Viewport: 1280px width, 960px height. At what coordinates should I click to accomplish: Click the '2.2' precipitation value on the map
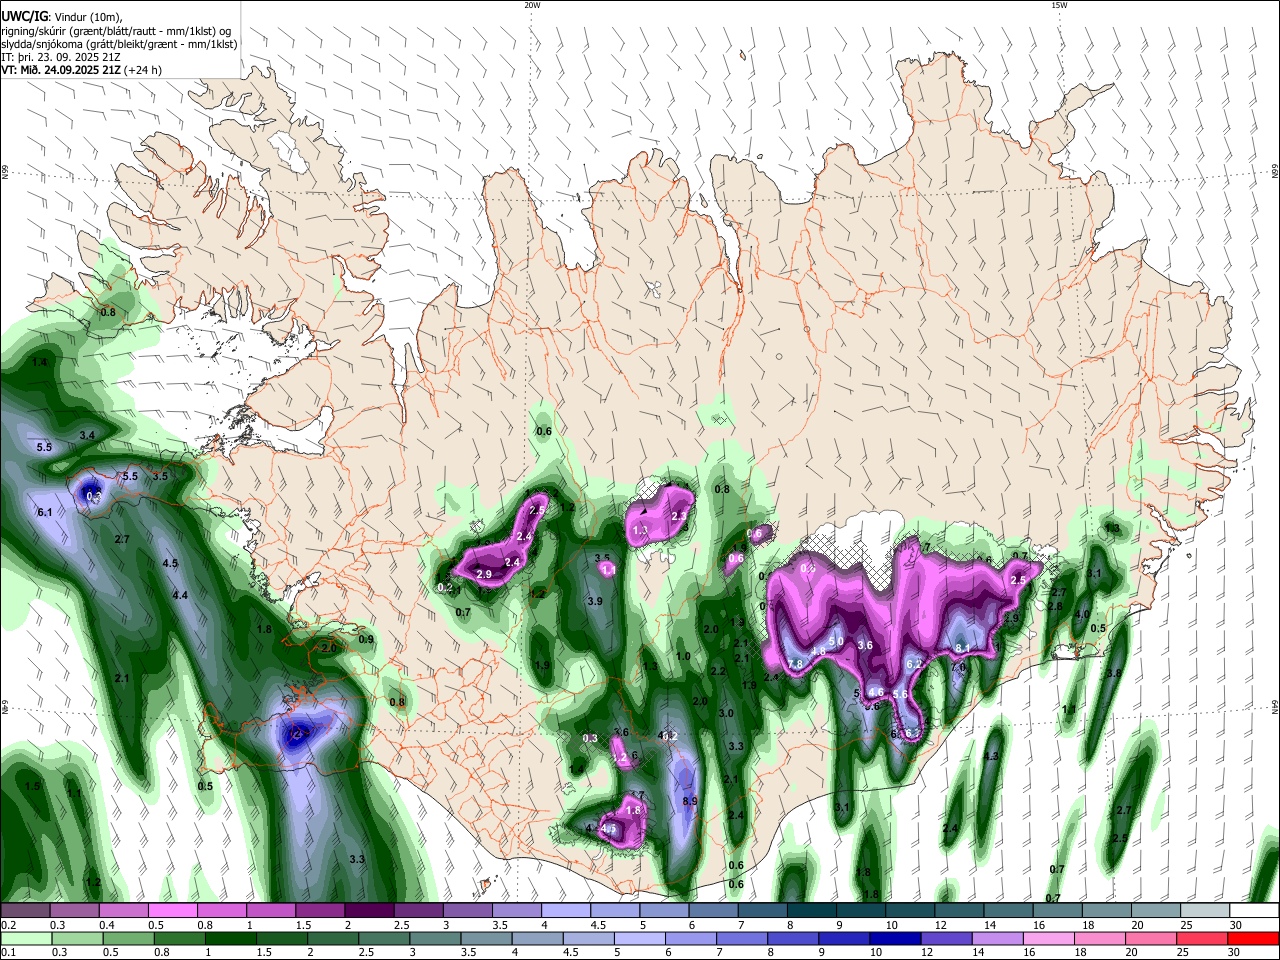tap(717, 671)
